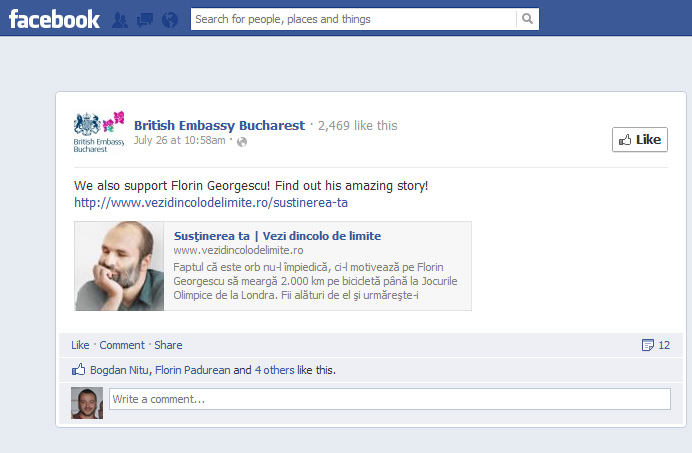Viewport: 692px width, 453px height.
Task: Open the Florin Georgescu preview photo
Action: [119, 266]
